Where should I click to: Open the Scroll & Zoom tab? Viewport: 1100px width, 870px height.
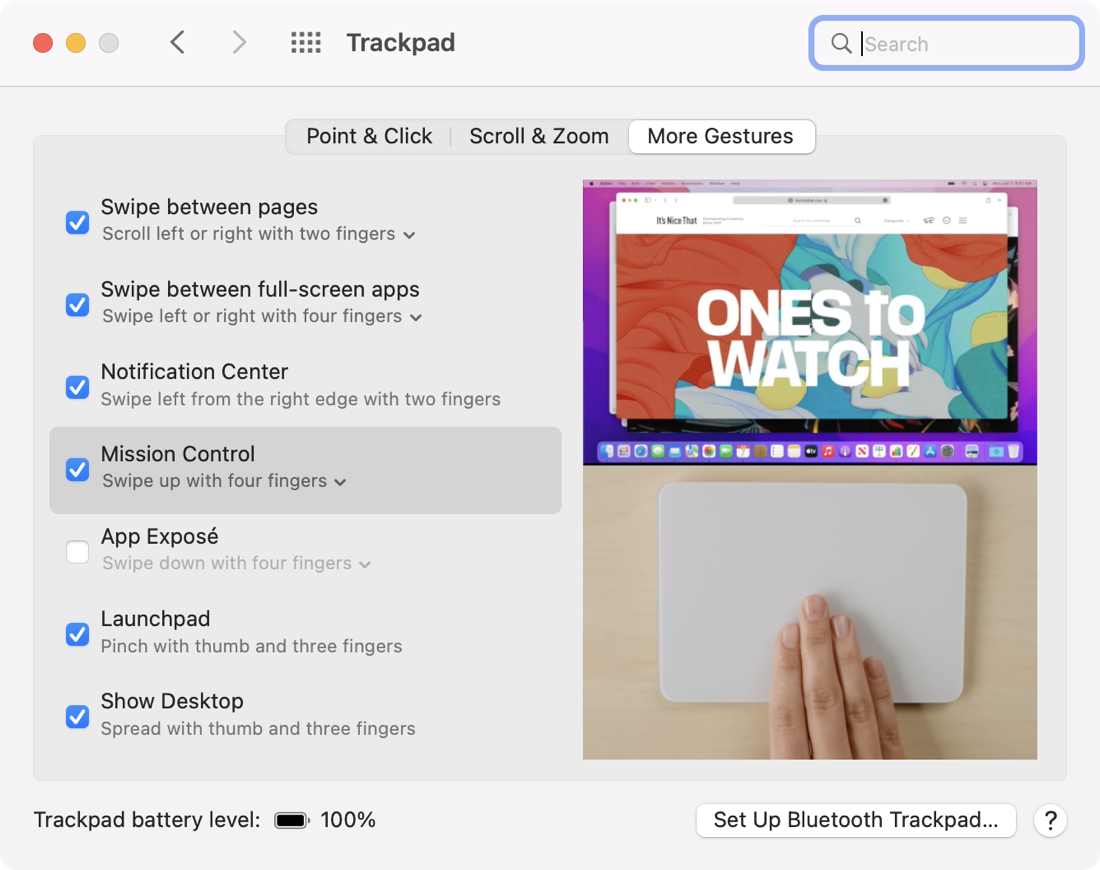539,137
